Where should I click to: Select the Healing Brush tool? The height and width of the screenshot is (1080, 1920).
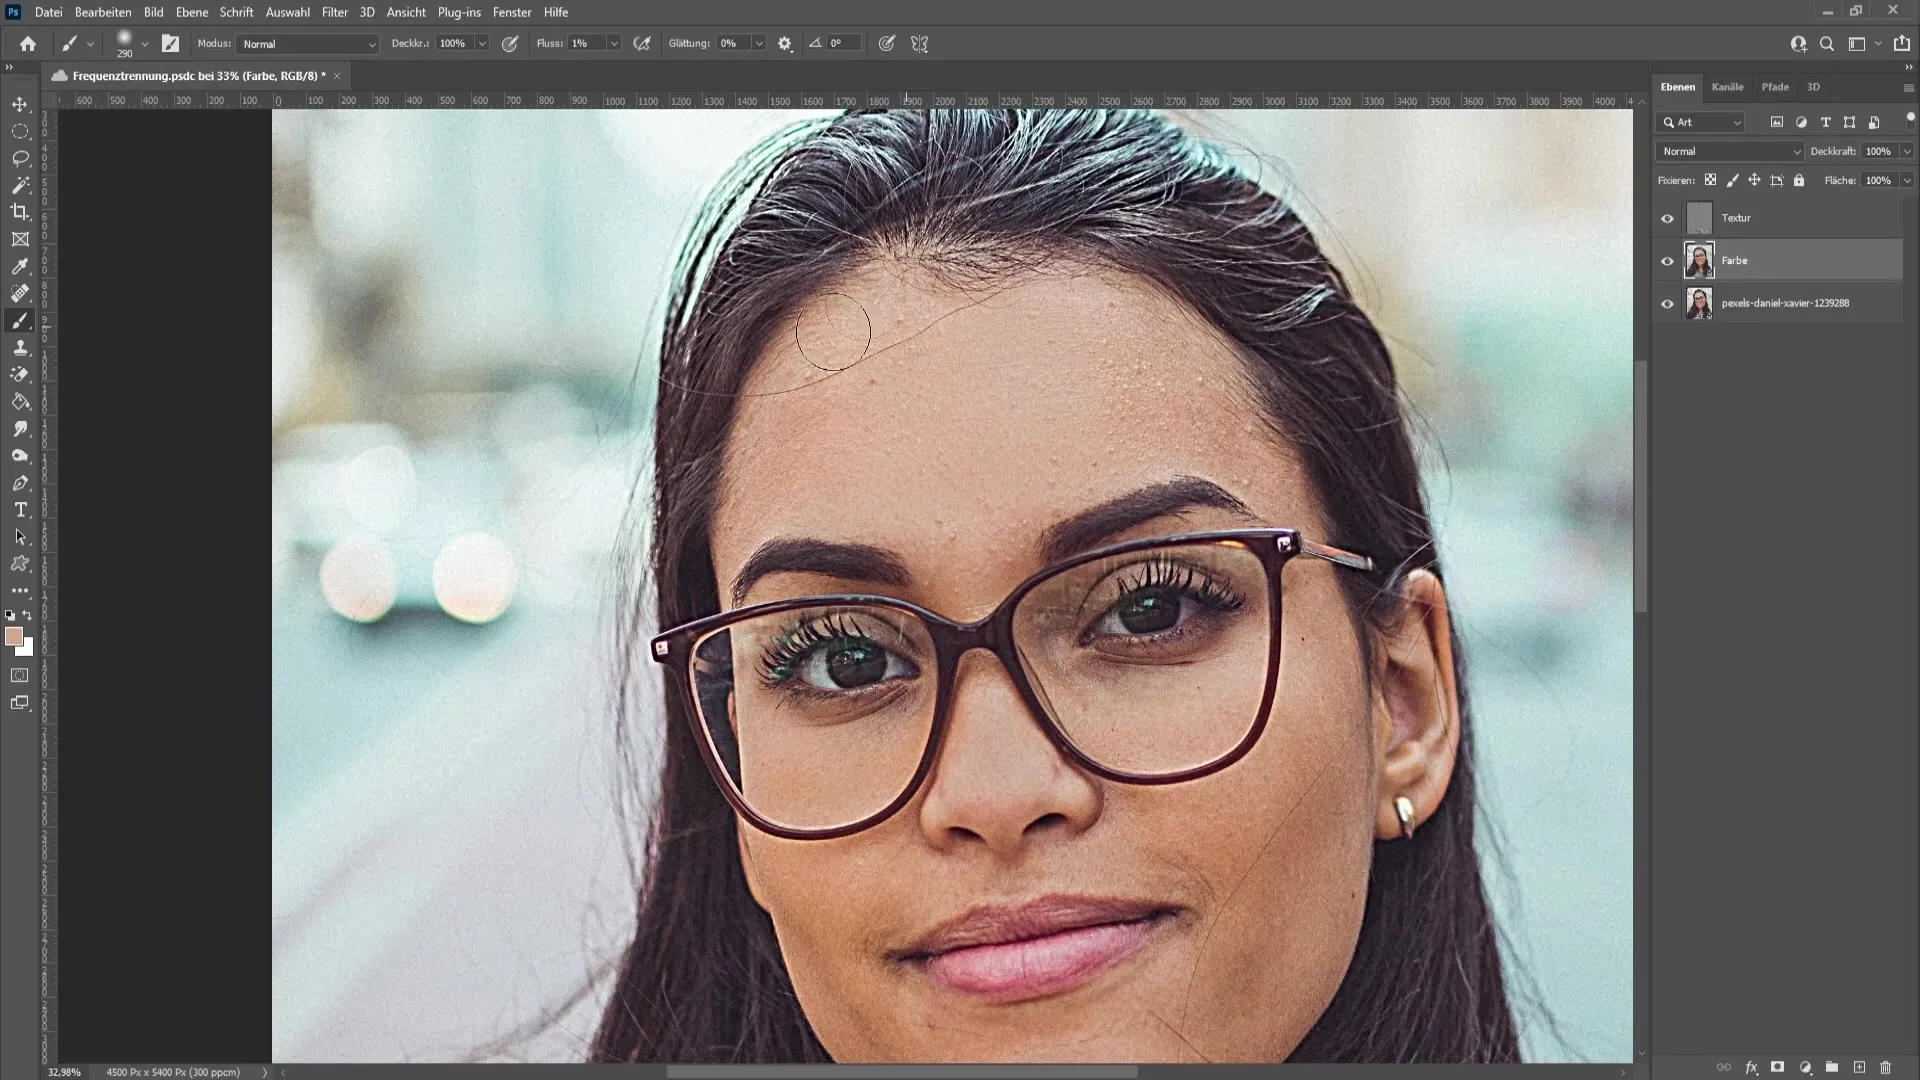click(x=20, y=293)
